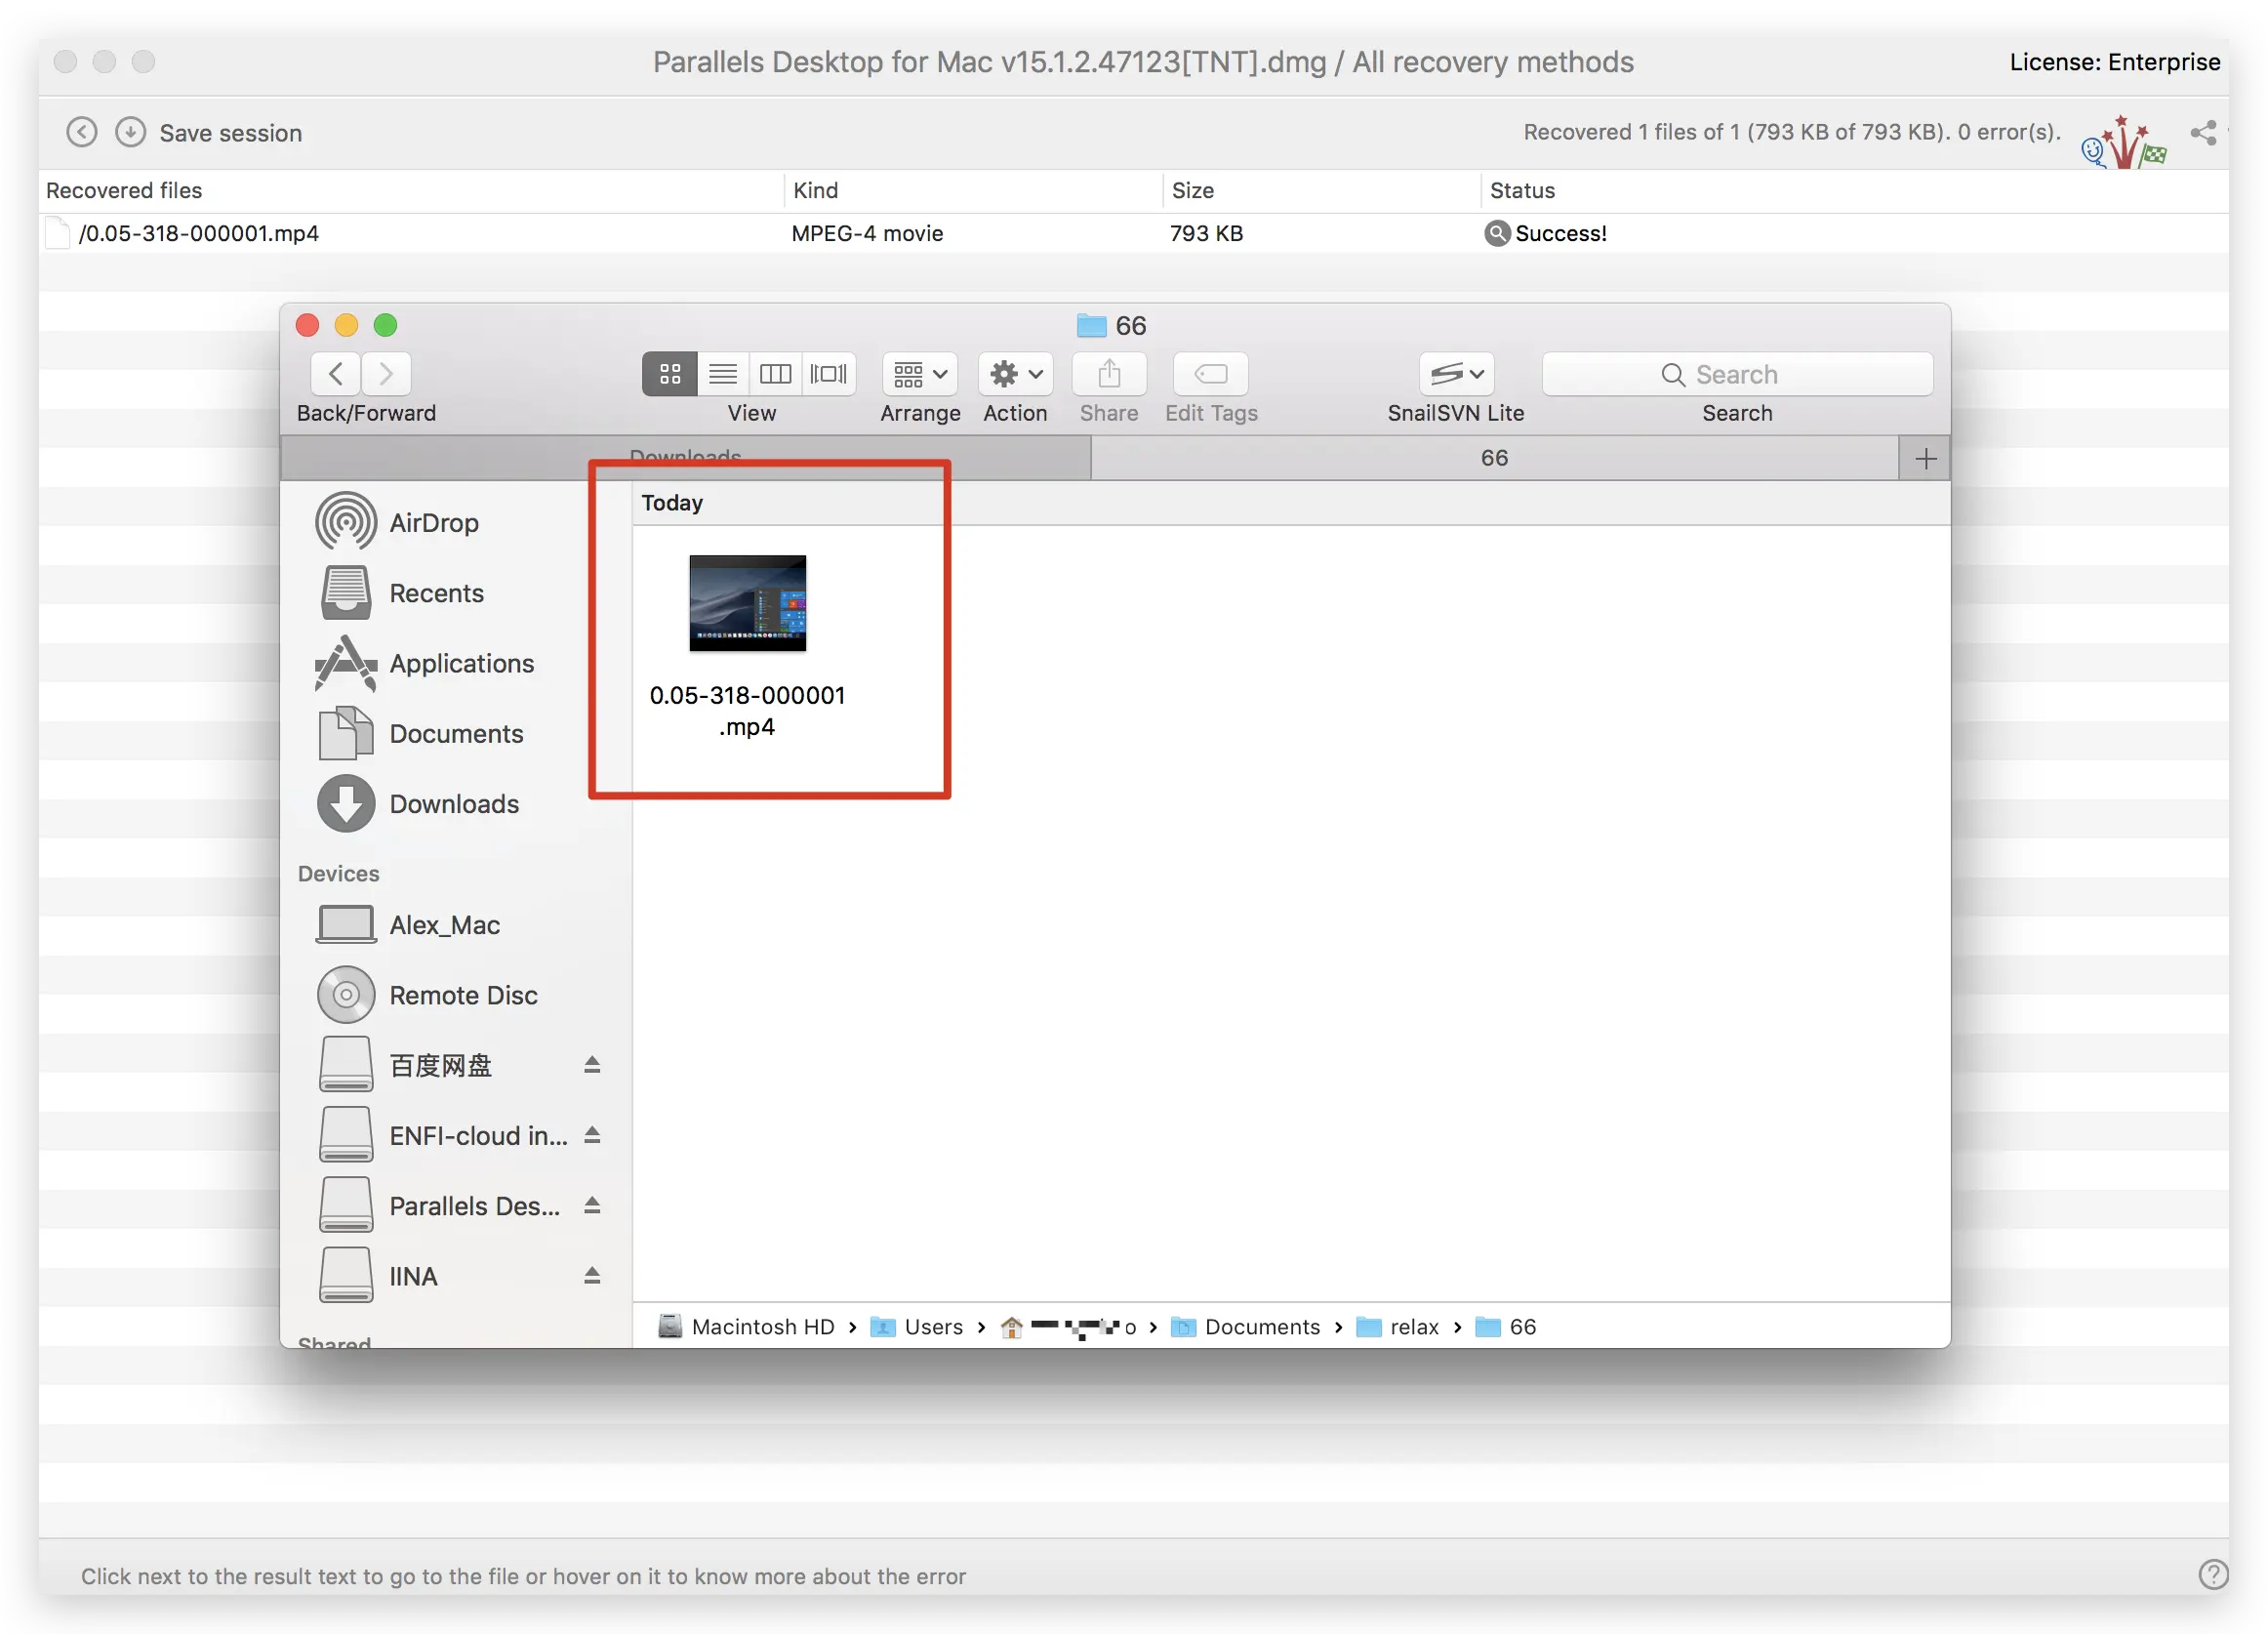Eject the IINA disk image
Image resolution: width=2268 pixels, height=1634 pixels.
pos(592,1275)
